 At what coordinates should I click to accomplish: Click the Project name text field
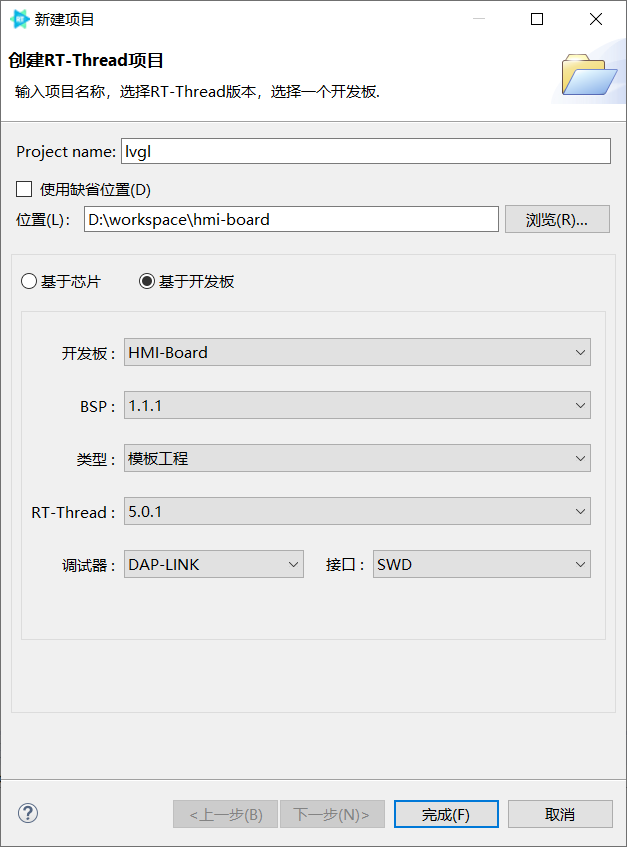(x=365, y=151)
